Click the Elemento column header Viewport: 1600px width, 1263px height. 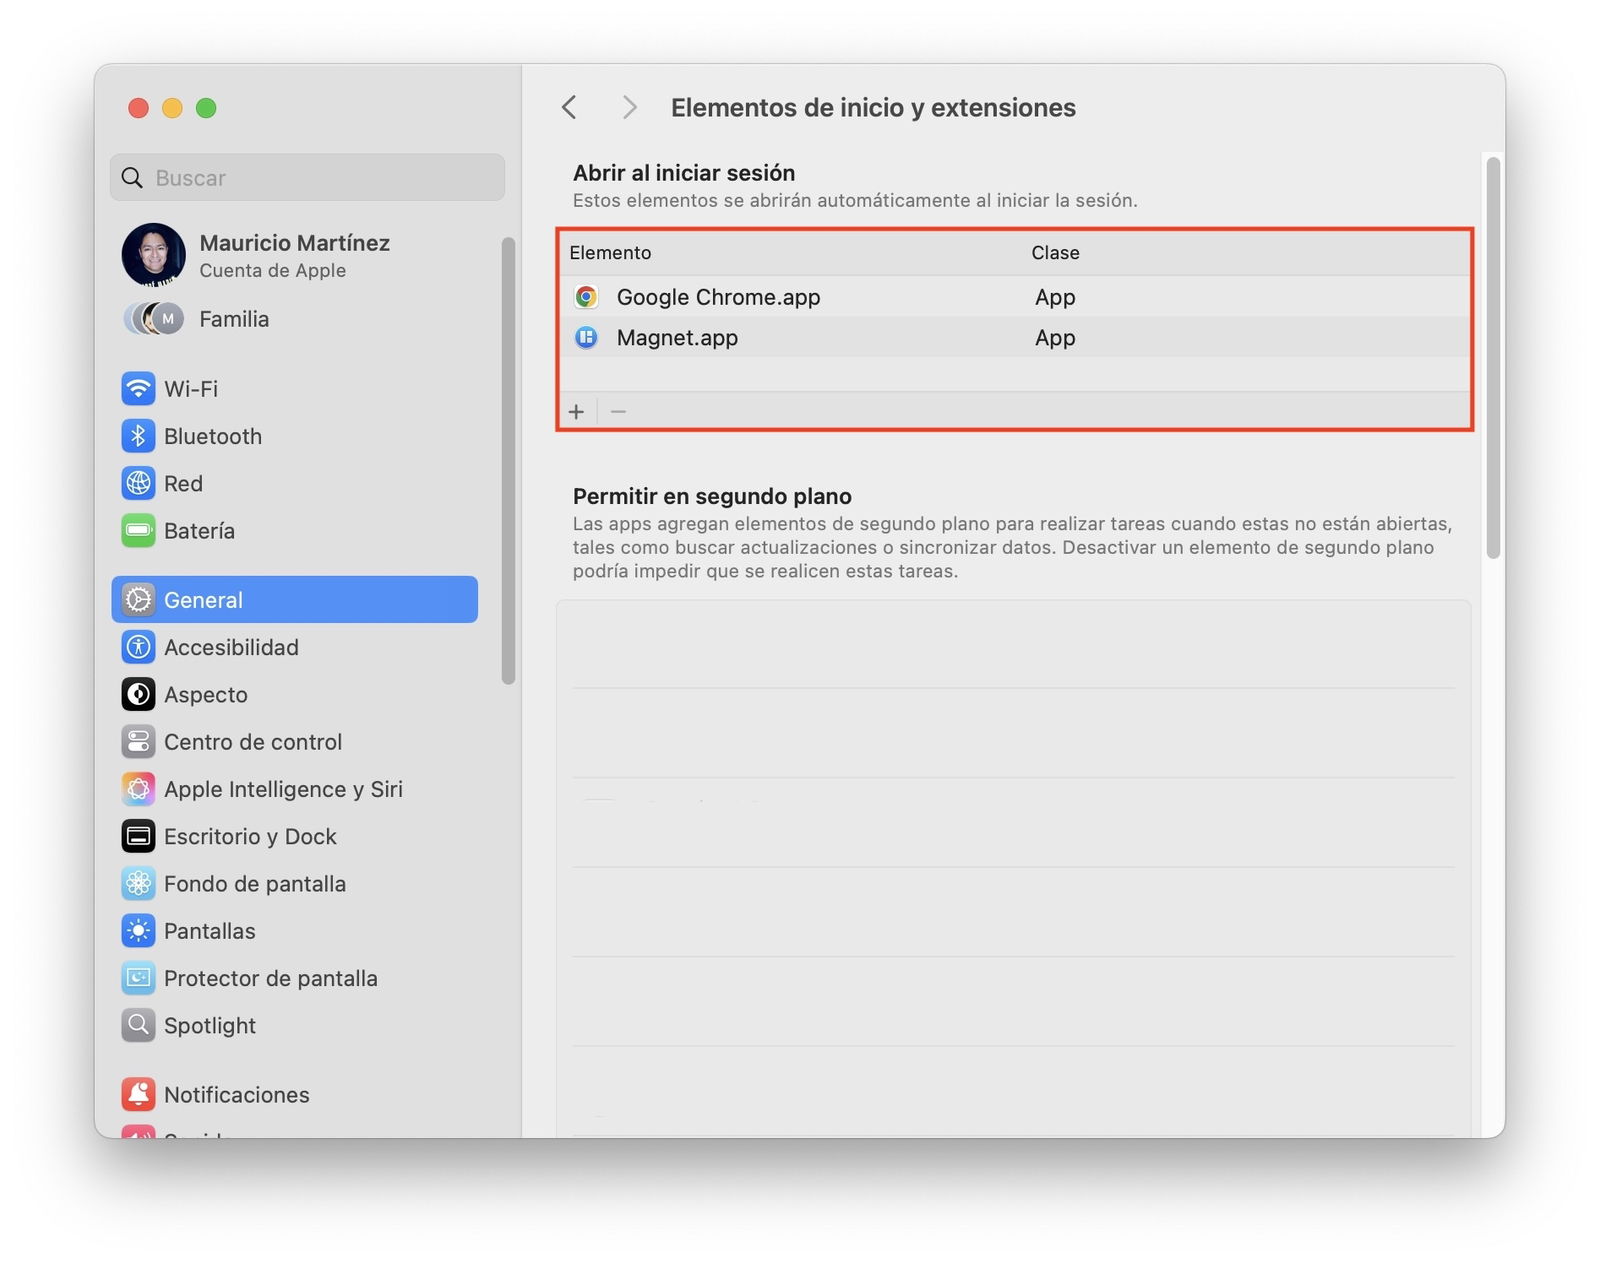click(610, 253)
